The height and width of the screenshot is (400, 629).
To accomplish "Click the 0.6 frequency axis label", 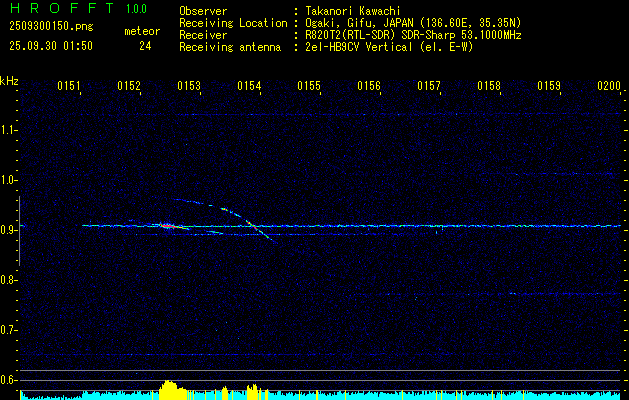I will [8, 380].
